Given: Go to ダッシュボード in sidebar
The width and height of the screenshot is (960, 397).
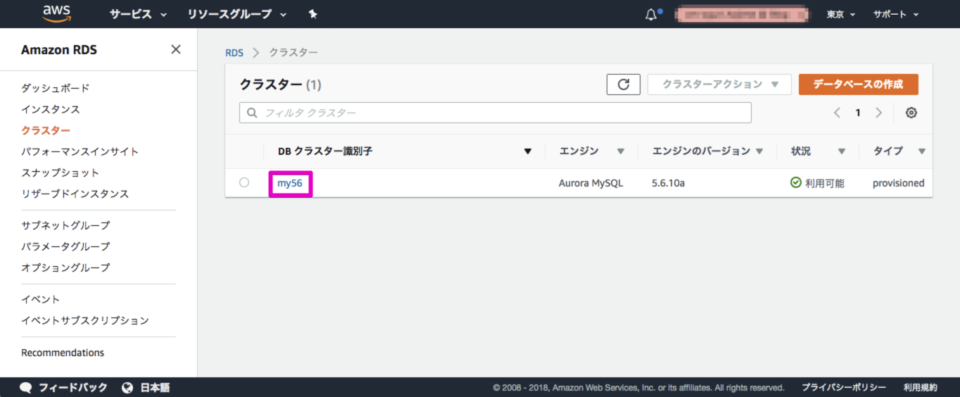Looking at the screenshot, I should (x=55, y=88).
